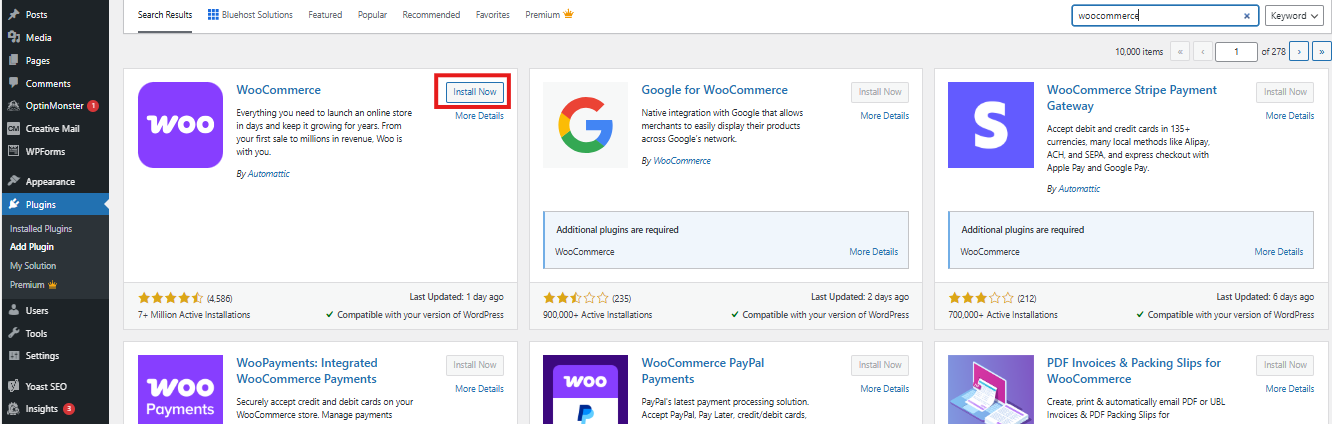1332x424 pixels.
Task: Open WooPayments: Integrated WooCommerce Payments title
Action: (307, 371)
